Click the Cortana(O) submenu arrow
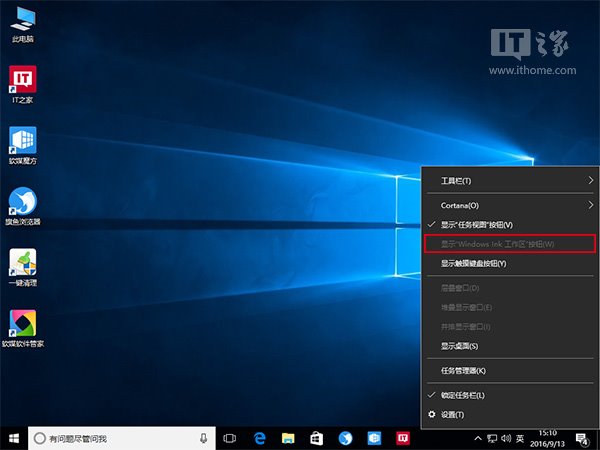 tap(590, 205)
